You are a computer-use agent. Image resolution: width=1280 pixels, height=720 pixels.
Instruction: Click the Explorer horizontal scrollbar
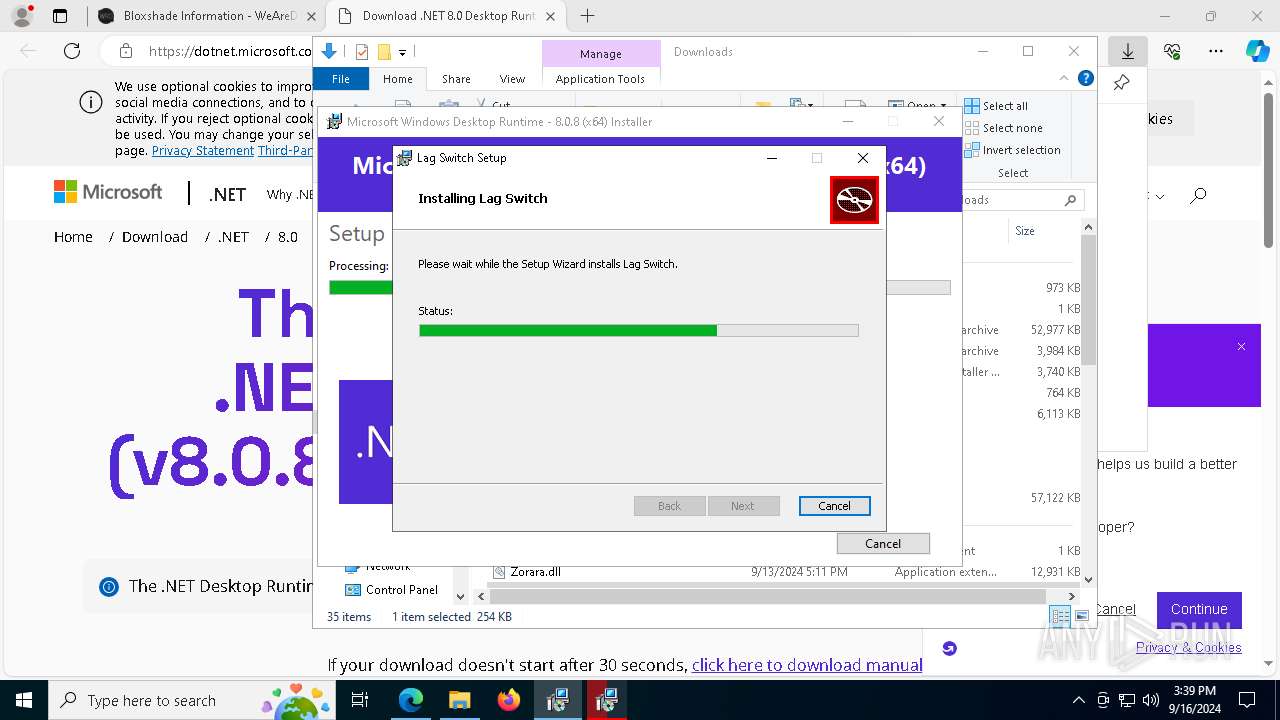[768, 596]
